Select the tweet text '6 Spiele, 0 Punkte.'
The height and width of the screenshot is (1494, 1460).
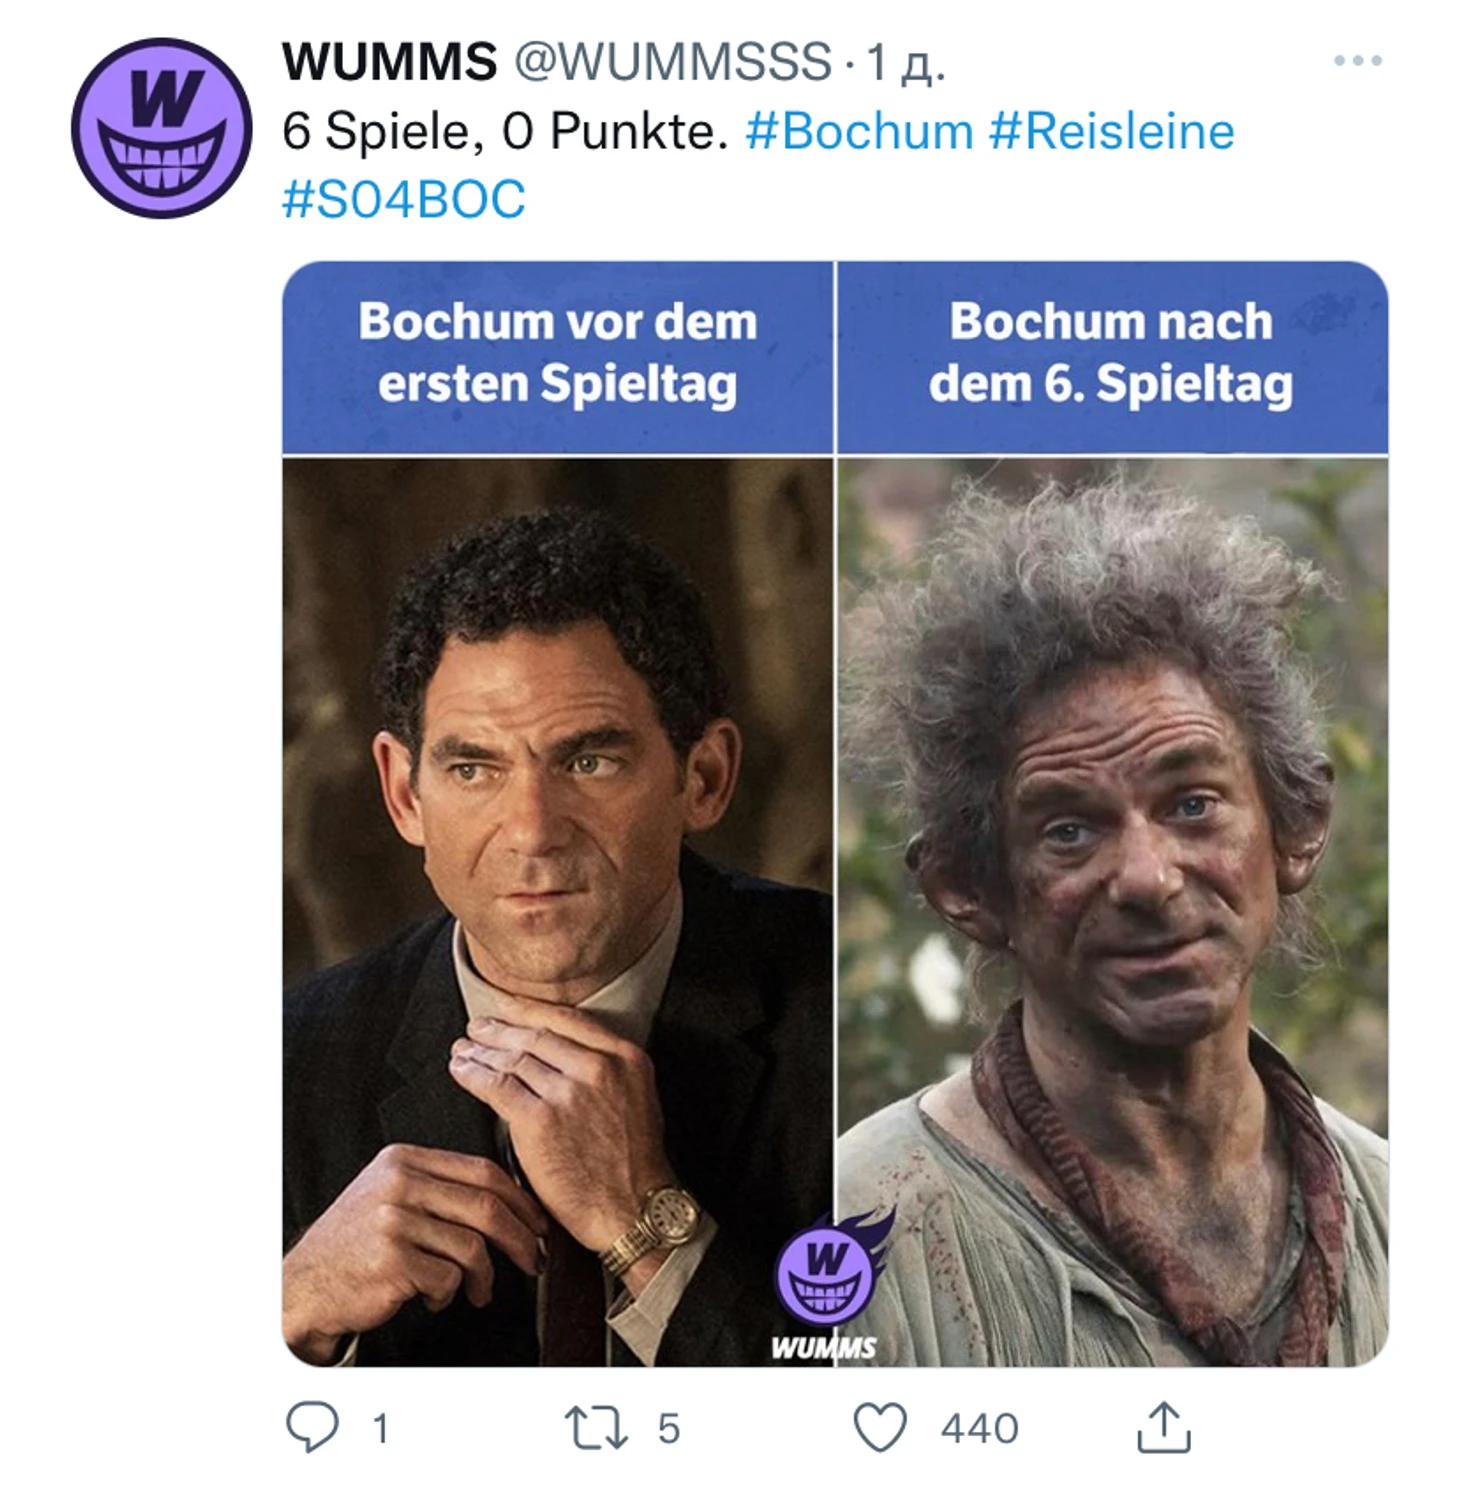506,132
